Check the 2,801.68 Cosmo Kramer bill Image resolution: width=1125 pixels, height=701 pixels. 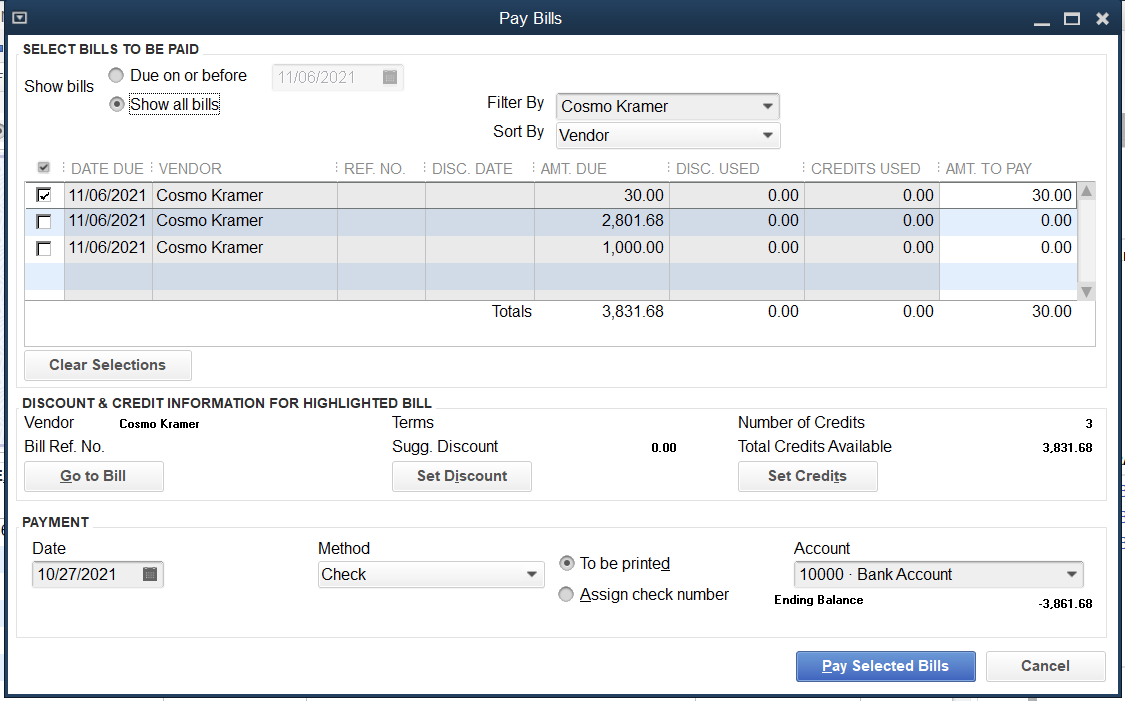click(x=44, y=222)
